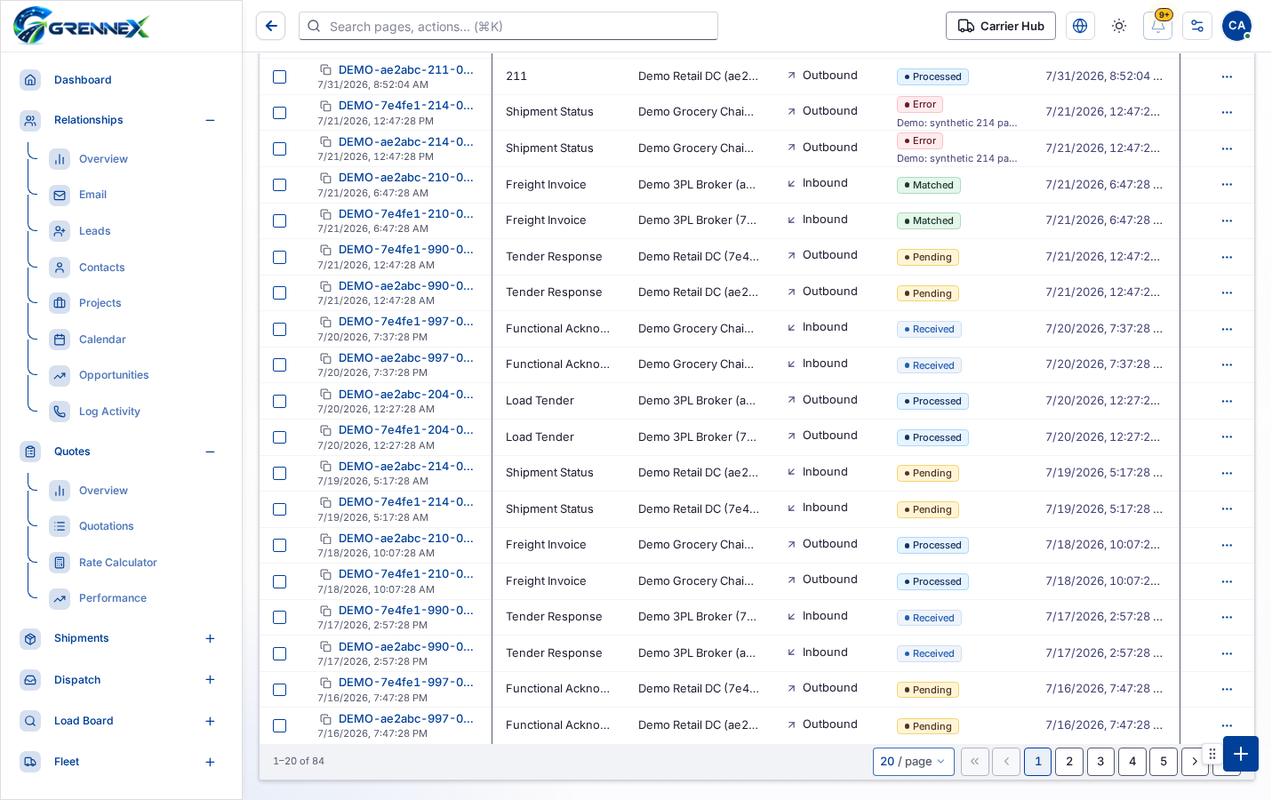This screenshot has width=1280, height=800.
Task: Open the Rate Calculator page
Action: point(118,563)
